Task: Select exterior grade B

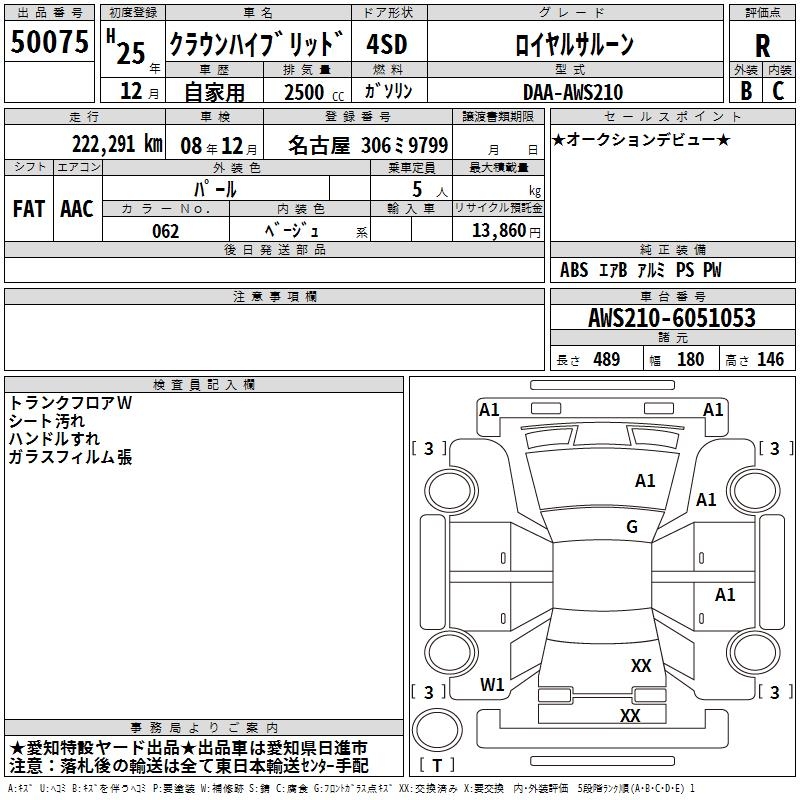Action: [x=746, y=91]
